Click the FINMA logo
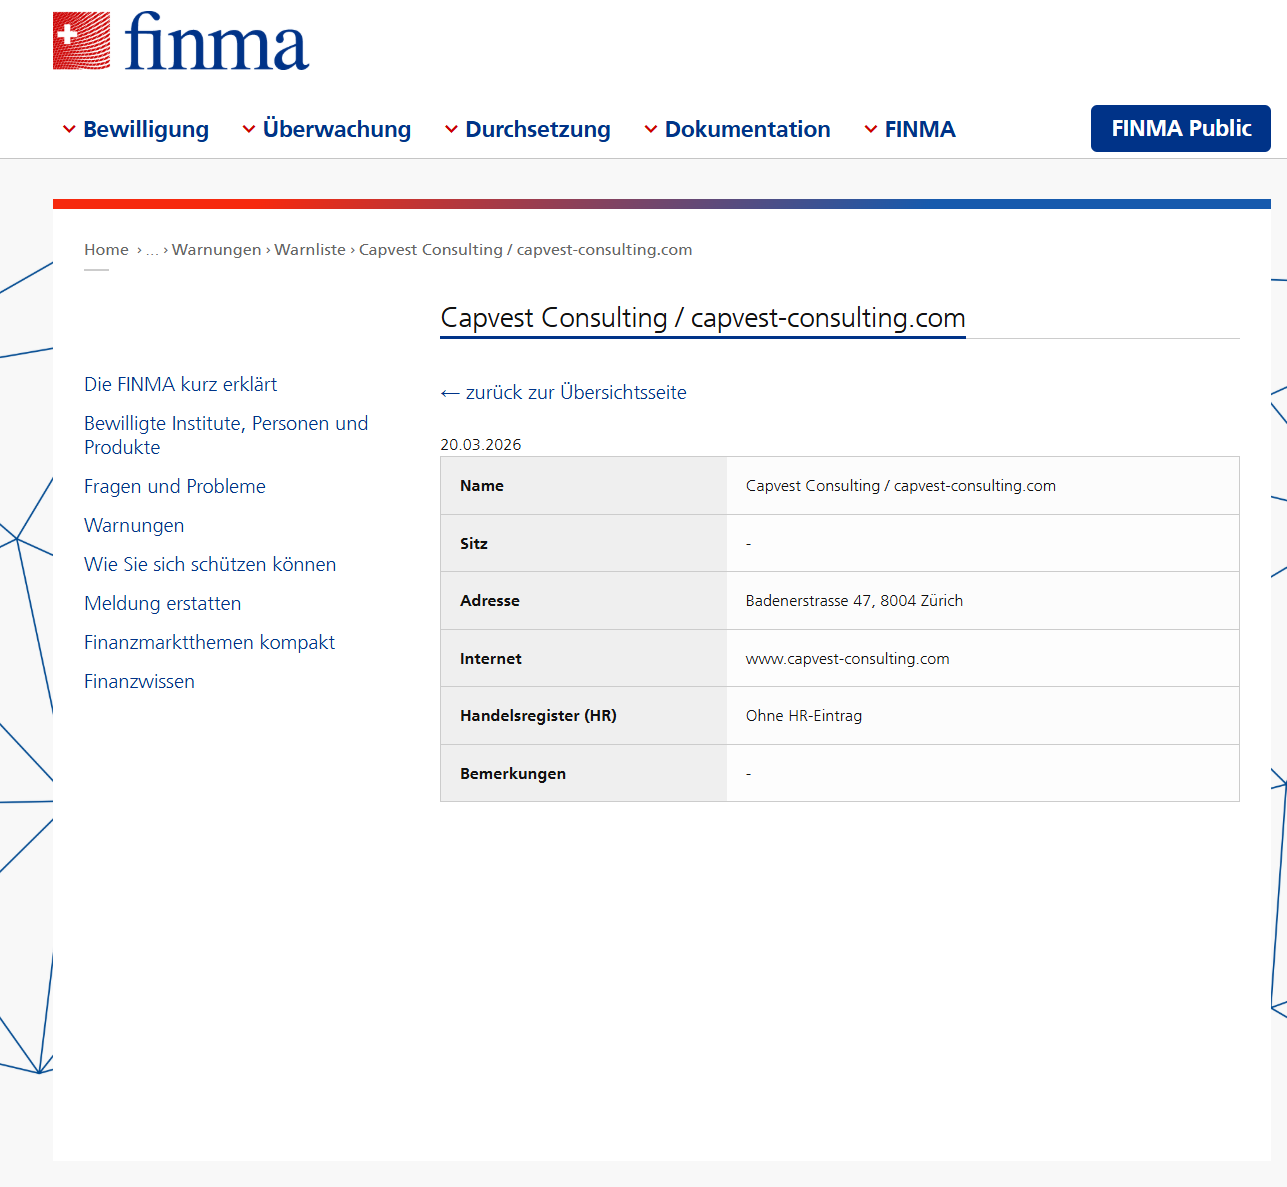 pyautogui.click(x=181, y=41)
